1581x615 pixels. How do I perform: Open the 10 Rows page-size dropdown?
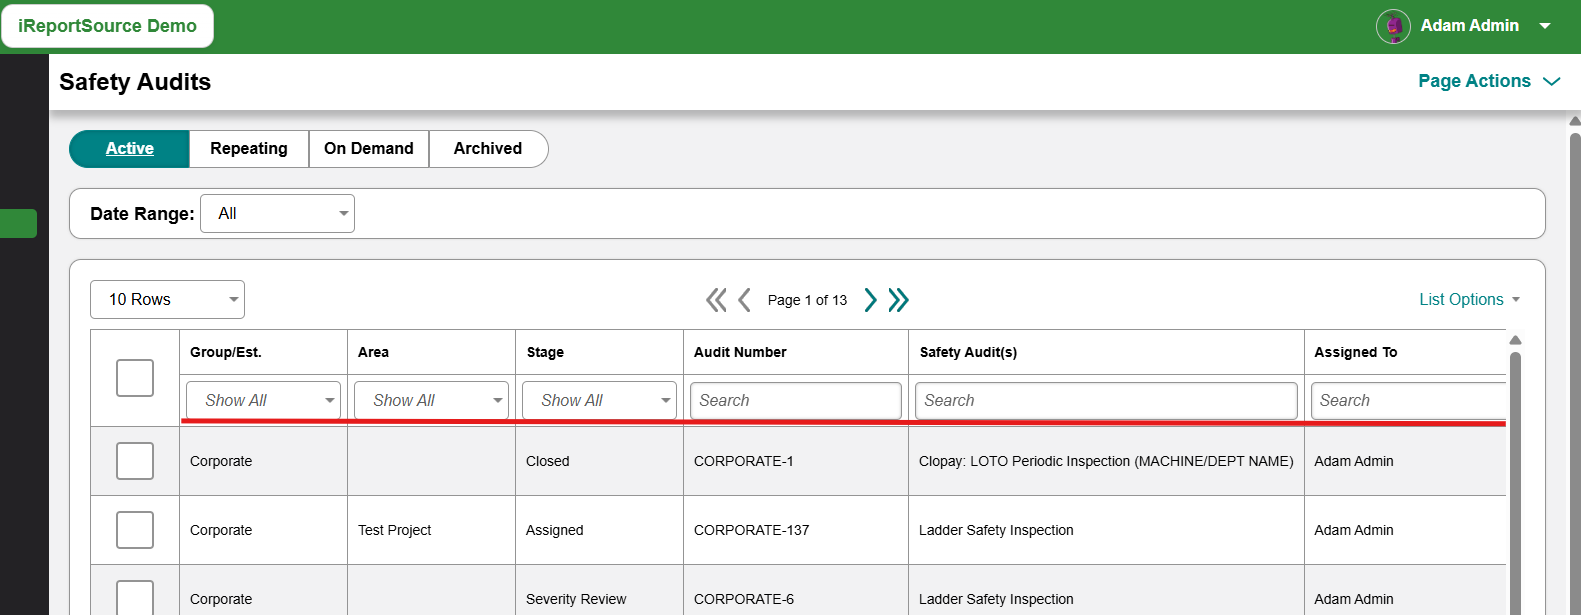[x=167, y=299]
